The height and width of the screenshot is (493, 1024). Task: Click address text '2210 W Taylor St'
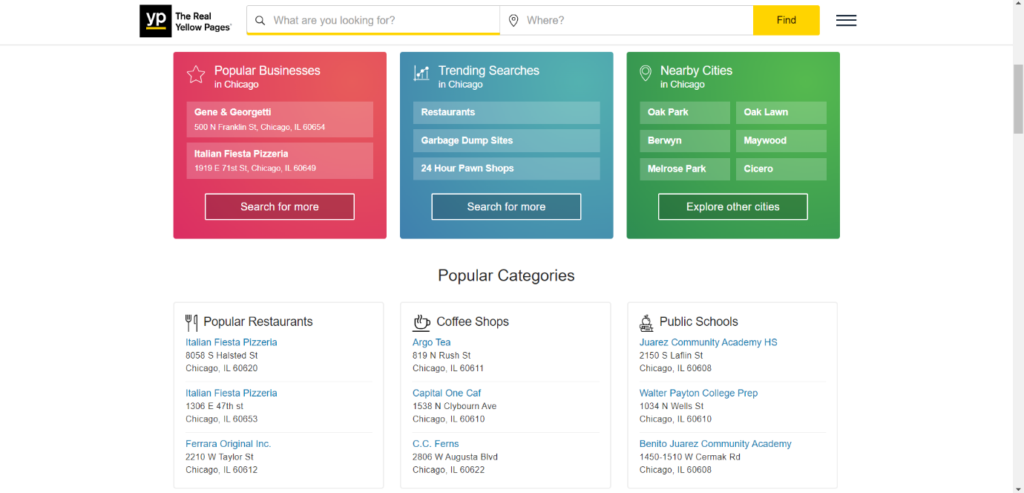[219, 457]
